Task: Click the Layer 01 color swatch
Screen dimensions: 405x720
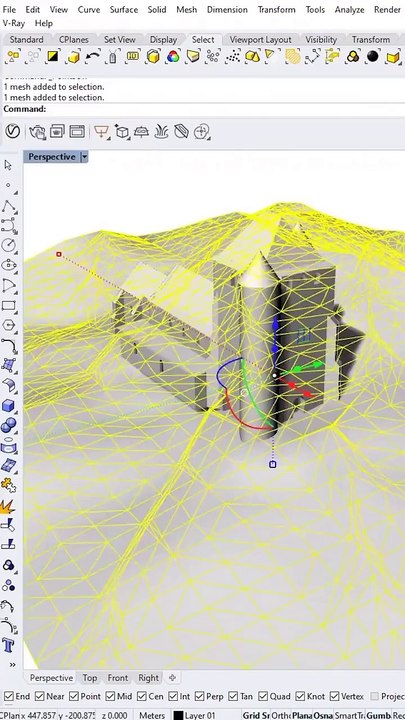Action: pyautogui.click(x=178, y=715)
